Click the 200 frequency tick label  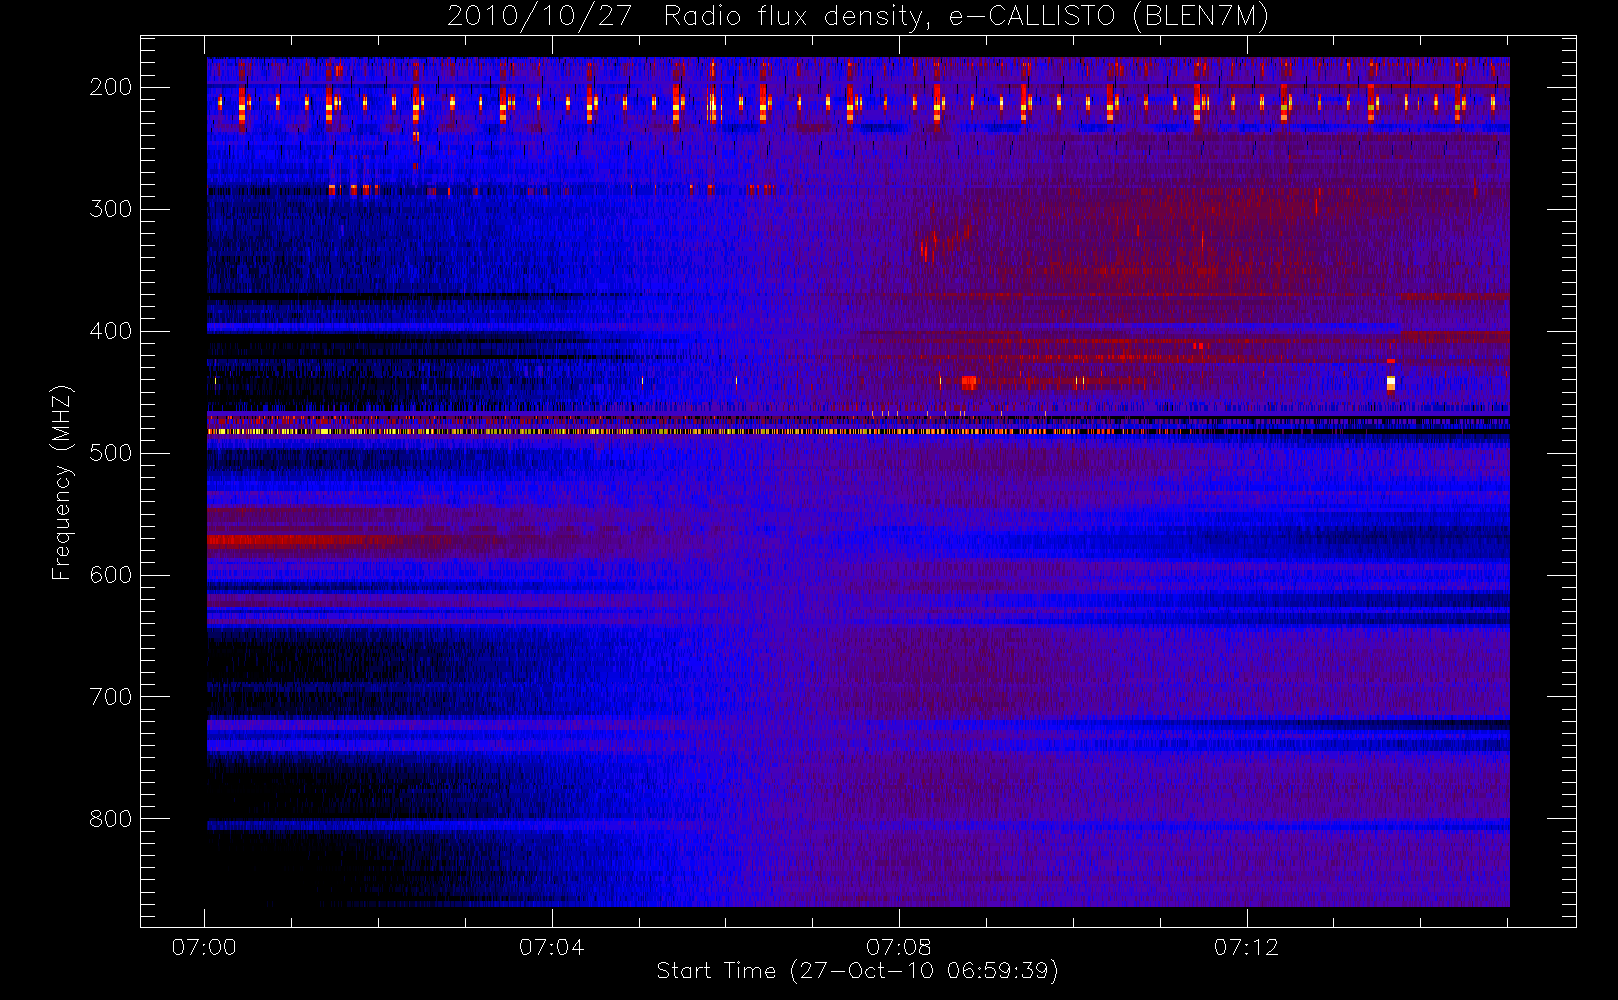point(110,87)
